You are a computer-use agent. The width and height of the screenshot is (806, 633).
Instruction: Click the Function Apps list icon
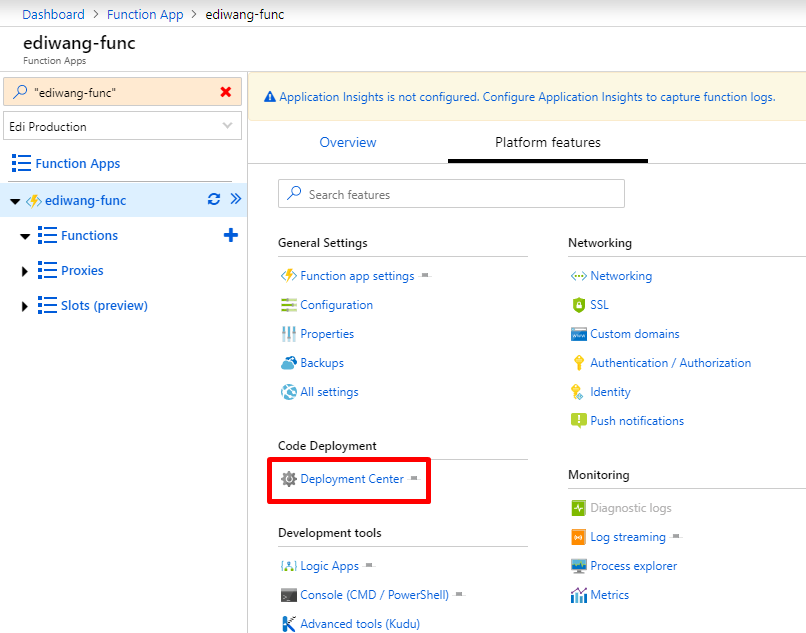(x=22, y=163)
